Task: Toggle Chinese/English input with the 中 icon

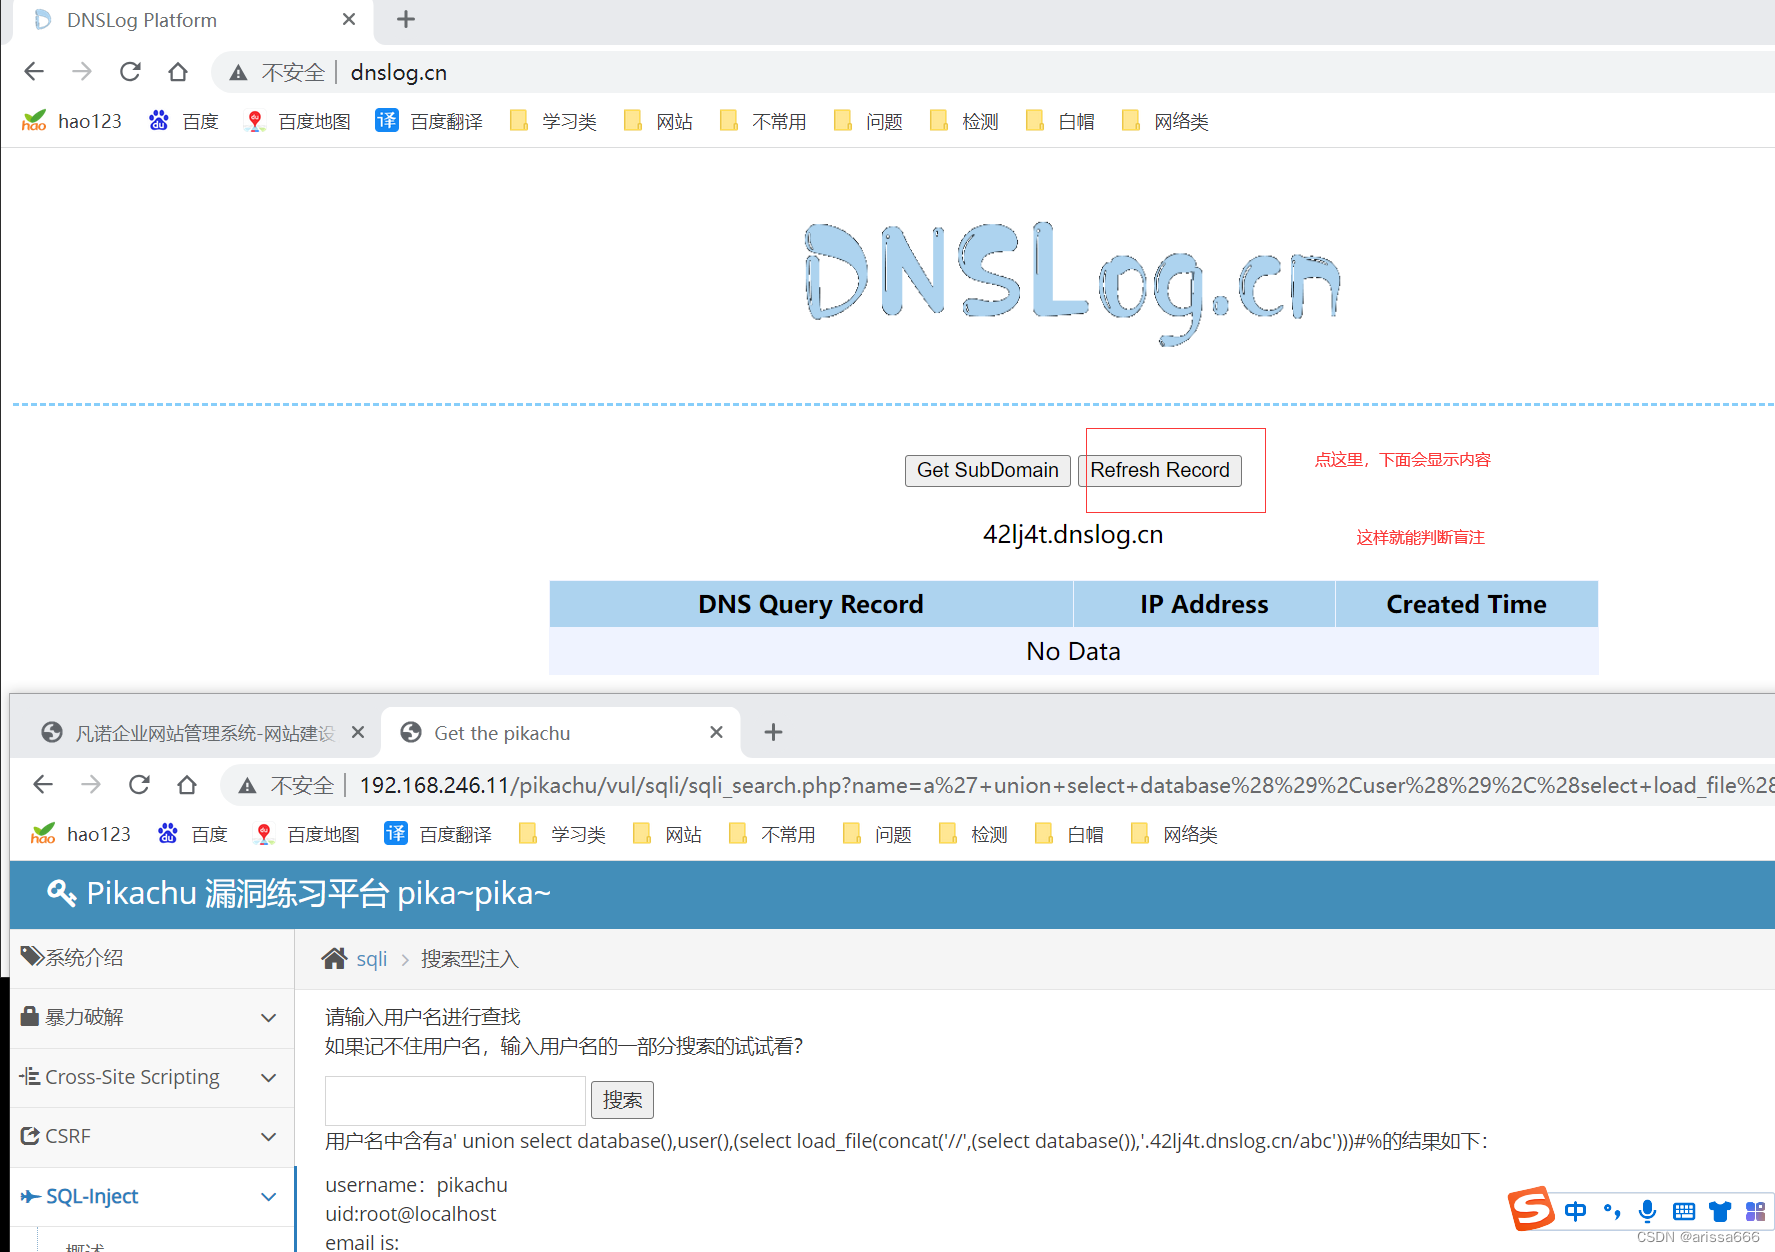Action: tap(1575, 1210)
